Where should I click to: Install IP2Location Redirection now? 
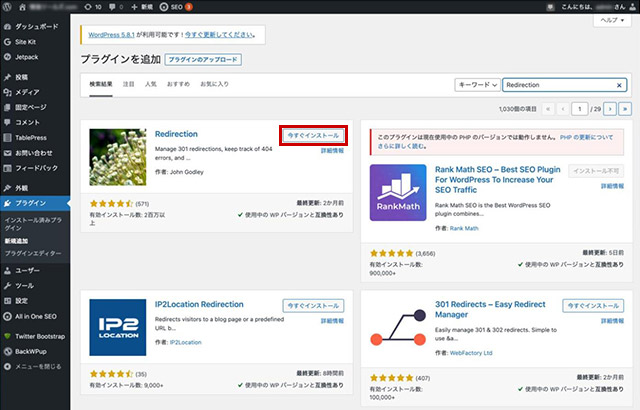pyautogui.click(x=313, y=306)
